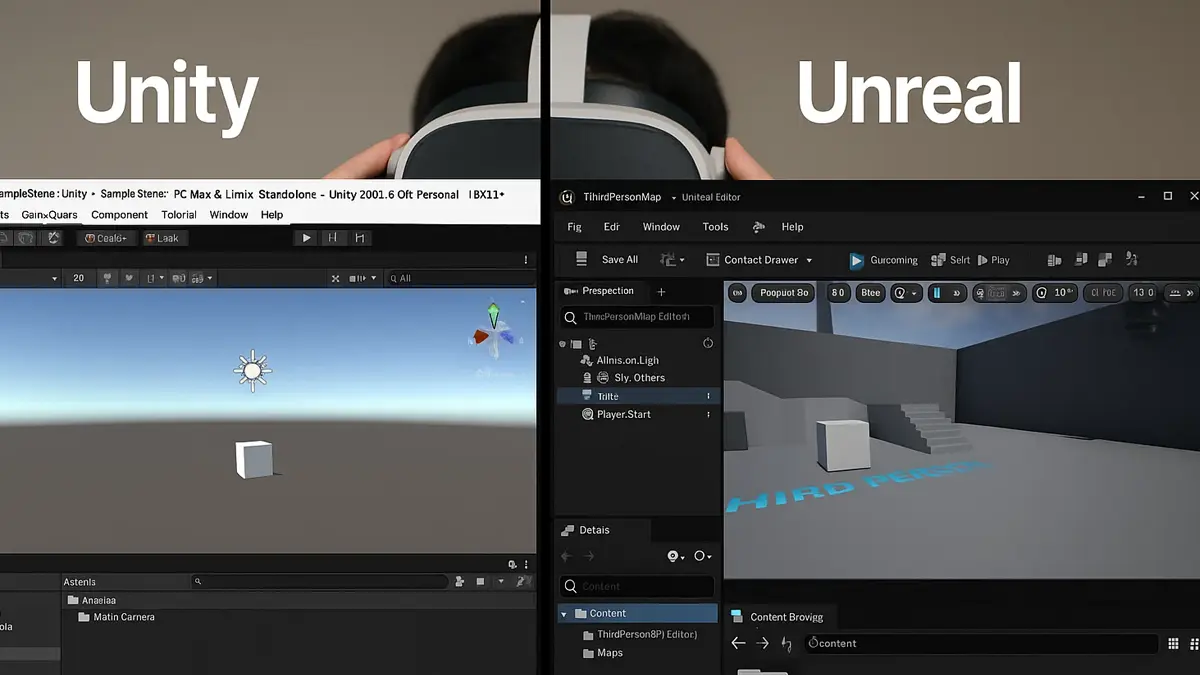Click the value 20 field in Unity scene toolbar

coord(79,278)
